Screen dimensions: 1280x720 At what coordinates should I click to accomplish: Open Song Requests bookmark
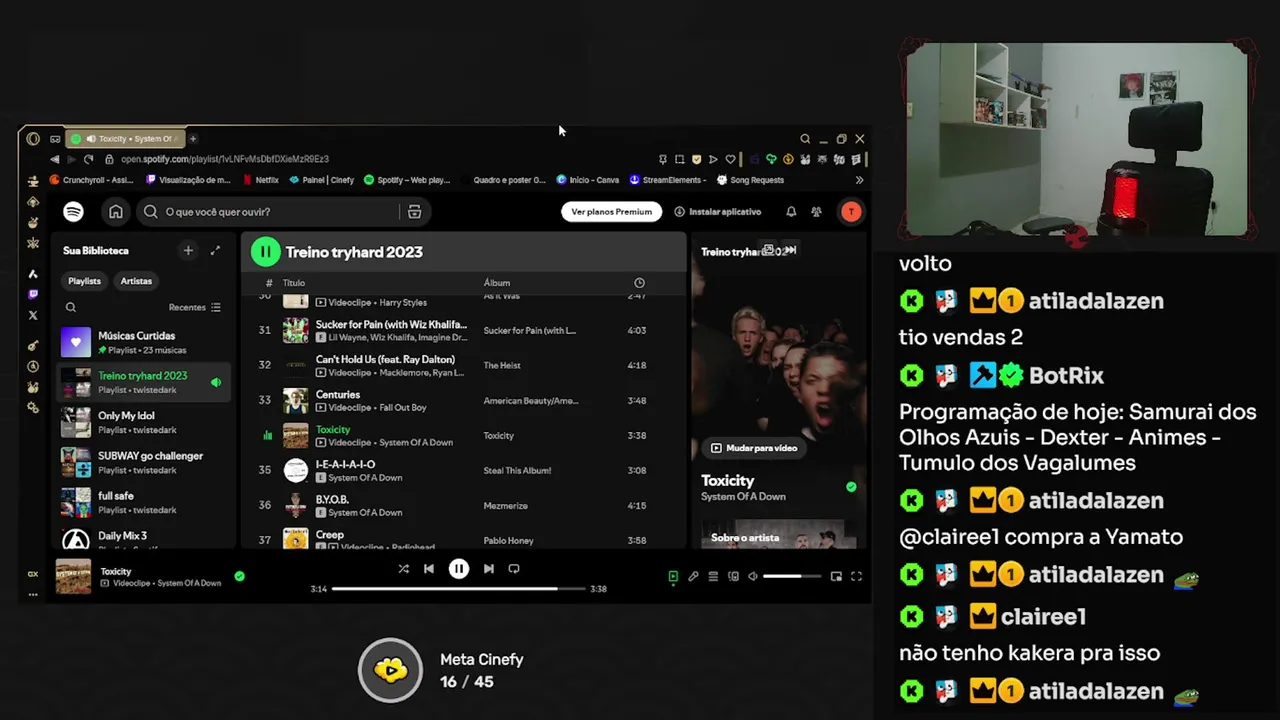[x=750, y=180]
